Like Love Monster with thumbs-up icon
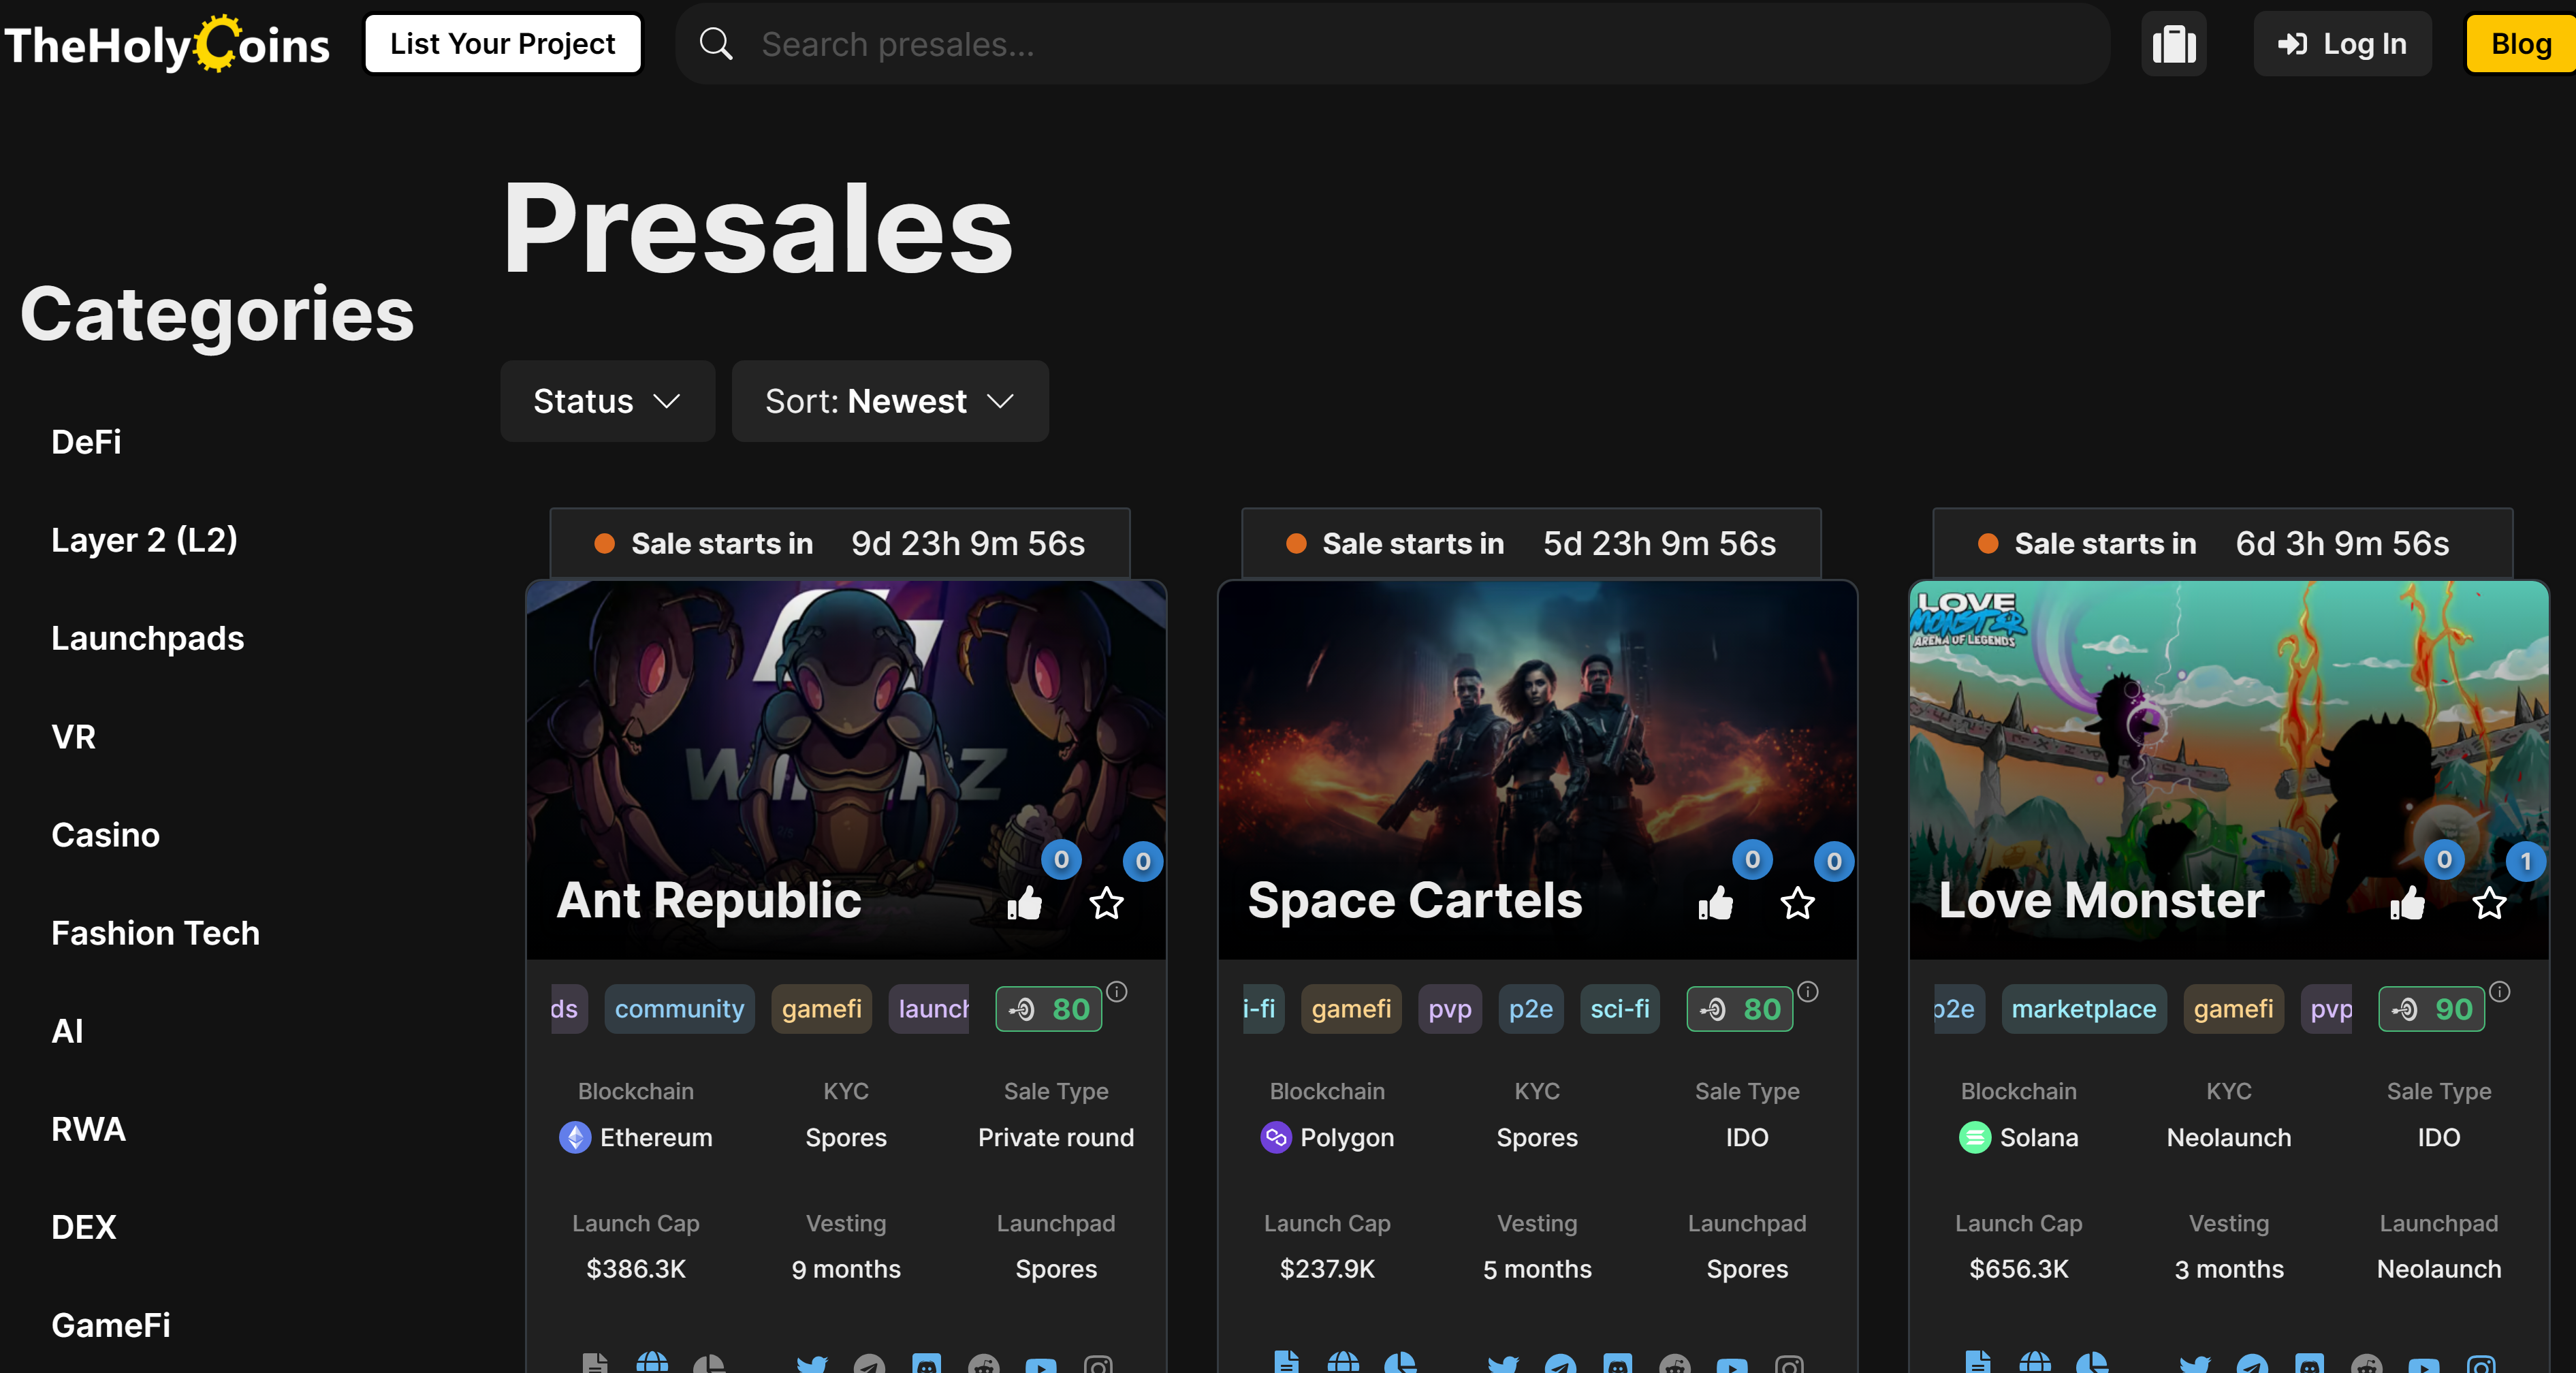 click(2408, 903)
